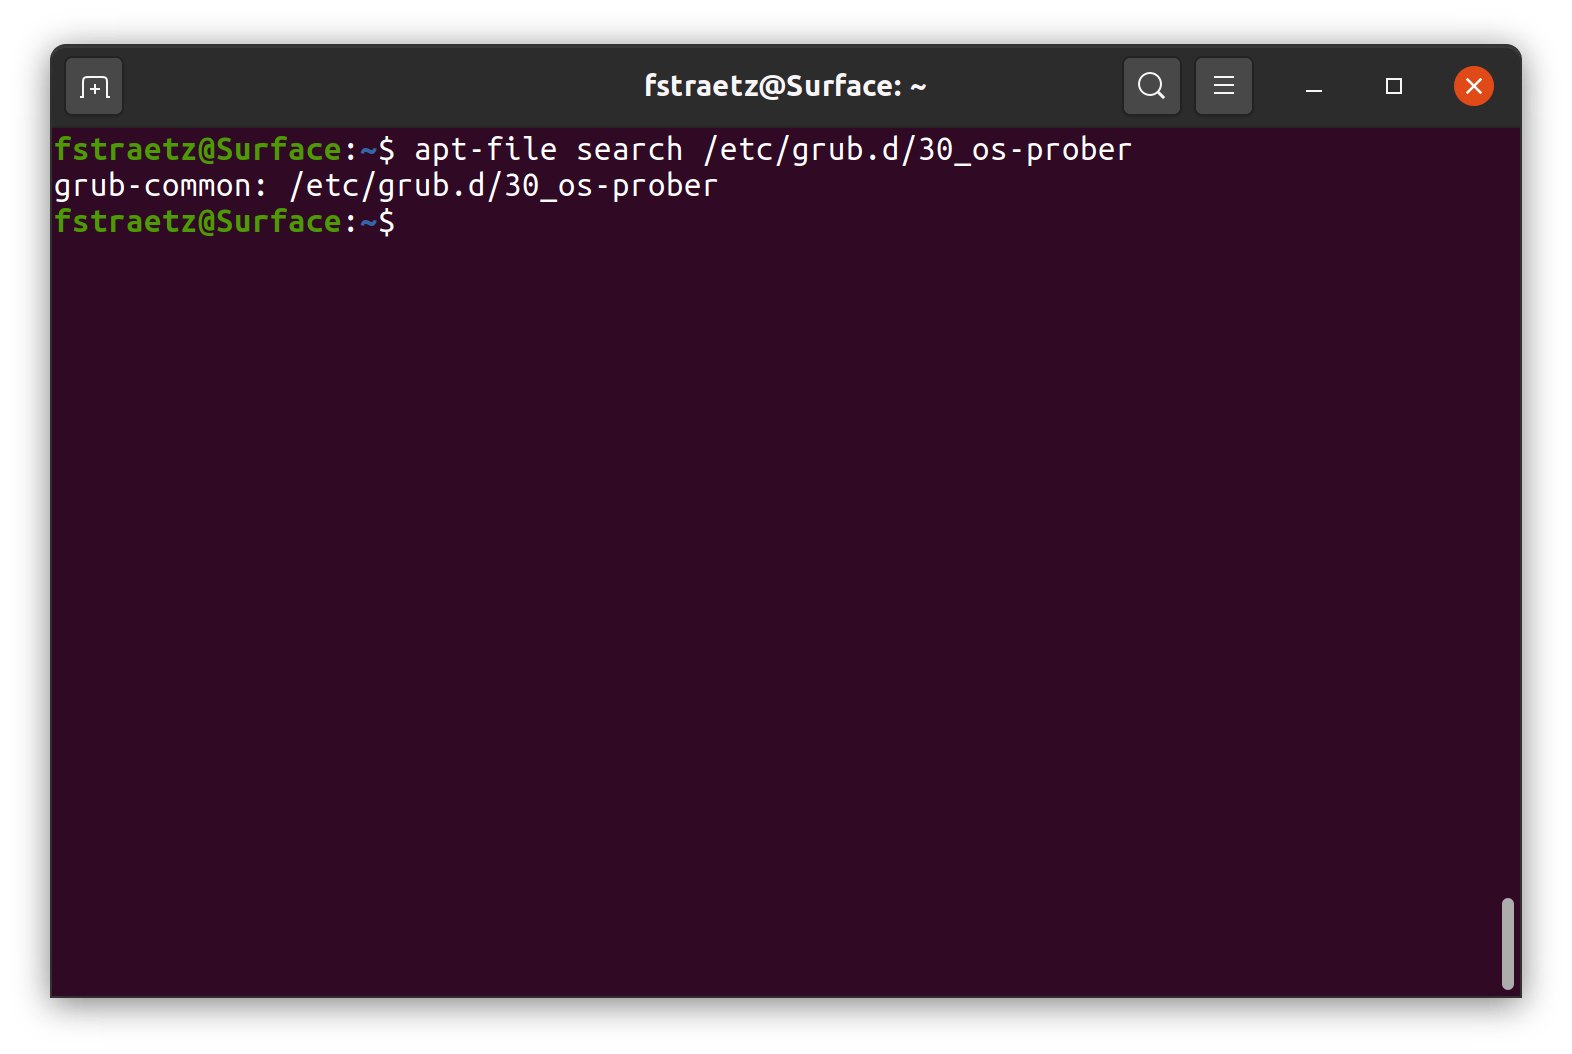Viewport: 1572px width, 1054px height.
Task: Click the path argument in the typed command
Action: 917,150
